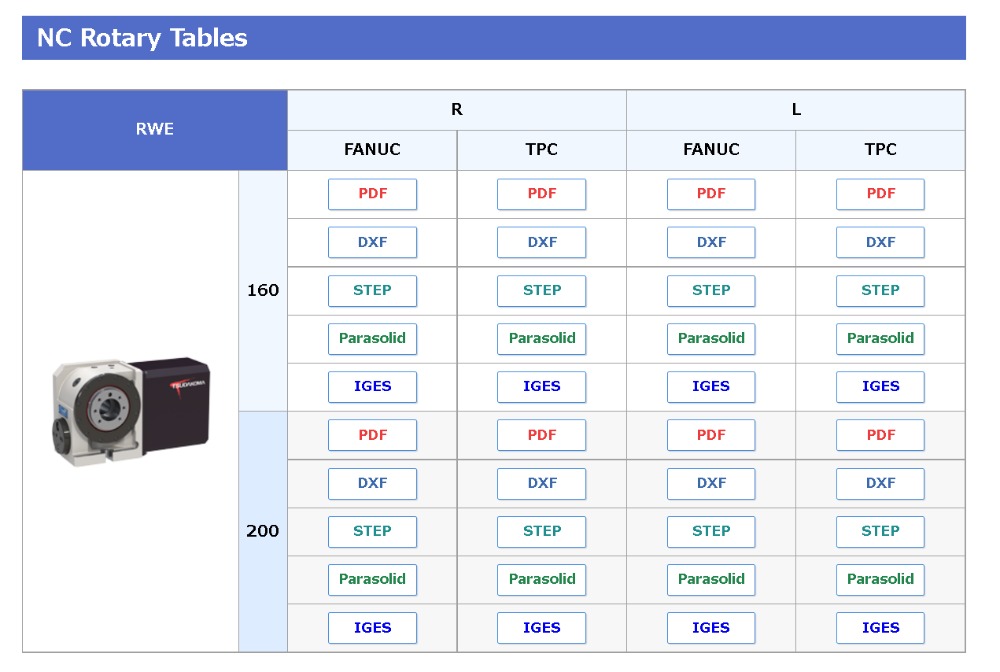Download STEP for RWE 200 R FANUC

point(372,532)
